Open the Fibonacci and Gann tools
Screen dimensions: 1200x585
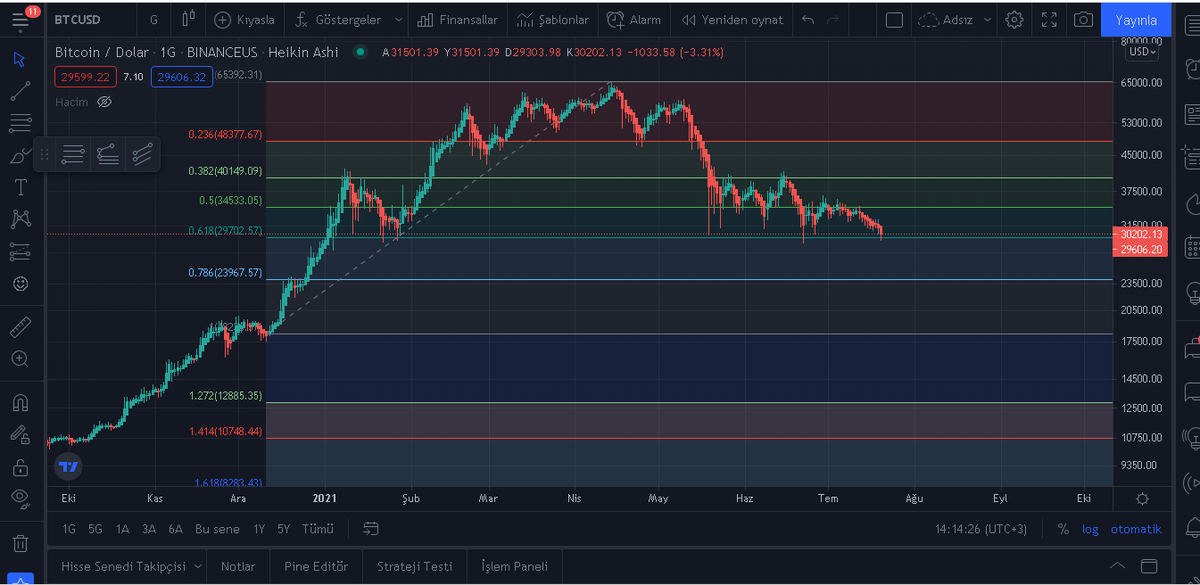tap(20, 123)
